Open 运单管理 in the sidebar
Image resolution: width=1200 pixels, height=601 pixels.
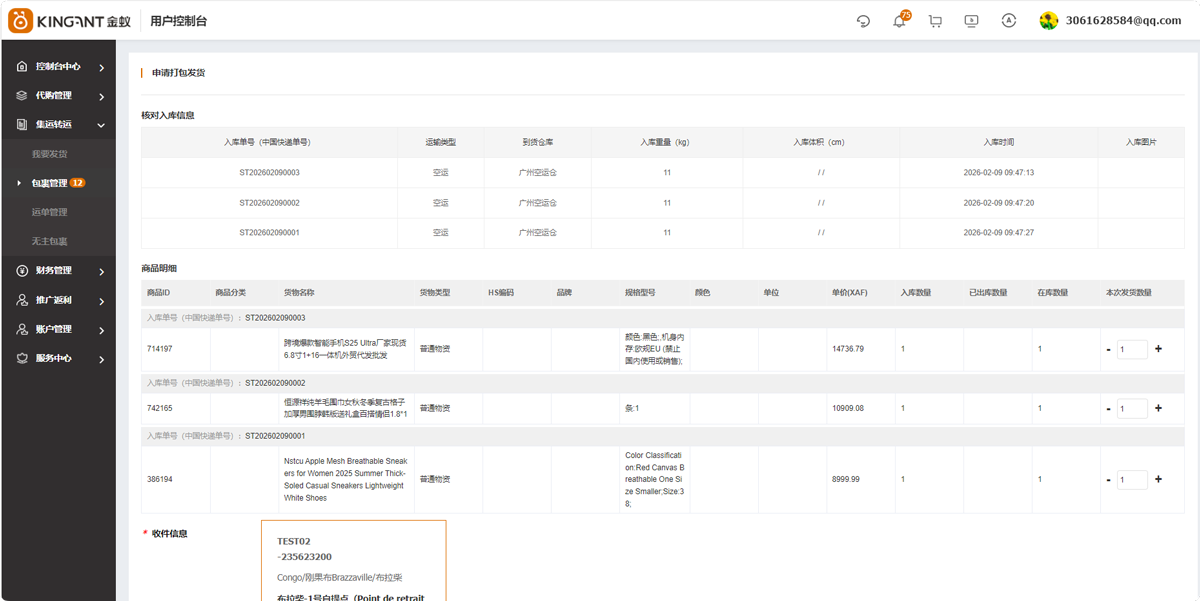click(50, 212)
